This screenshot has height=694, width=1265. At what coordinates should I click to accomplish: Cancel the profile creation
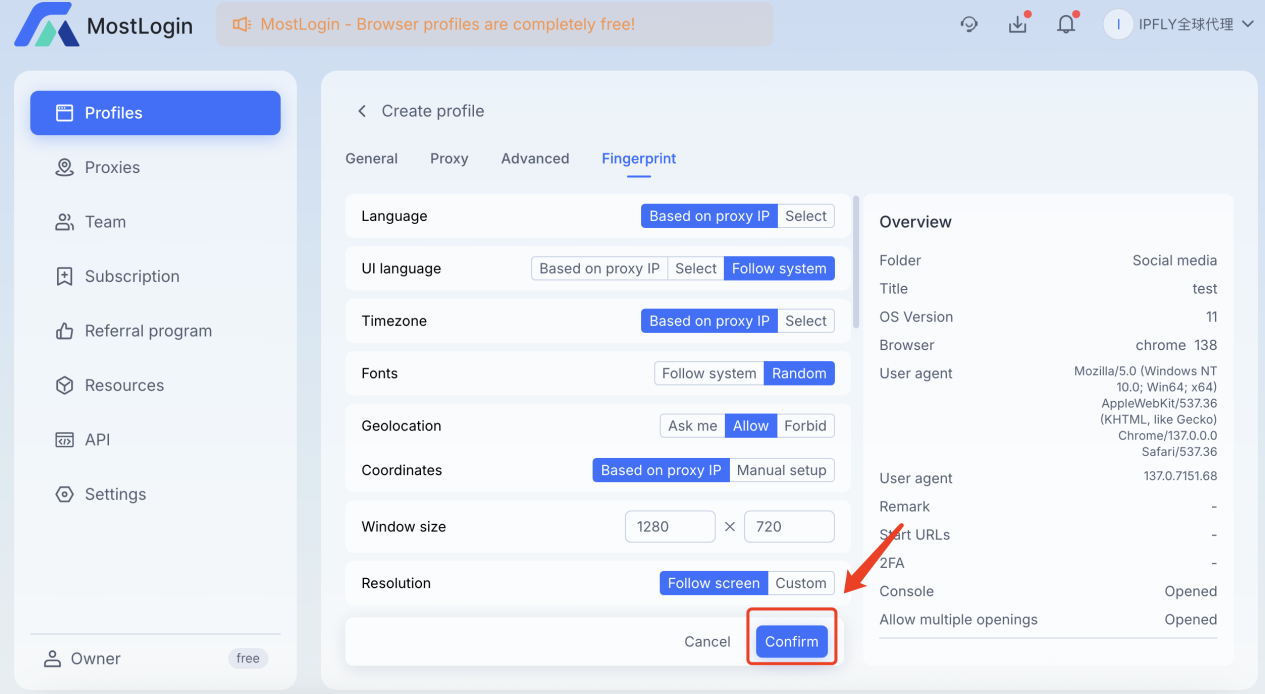707,642
